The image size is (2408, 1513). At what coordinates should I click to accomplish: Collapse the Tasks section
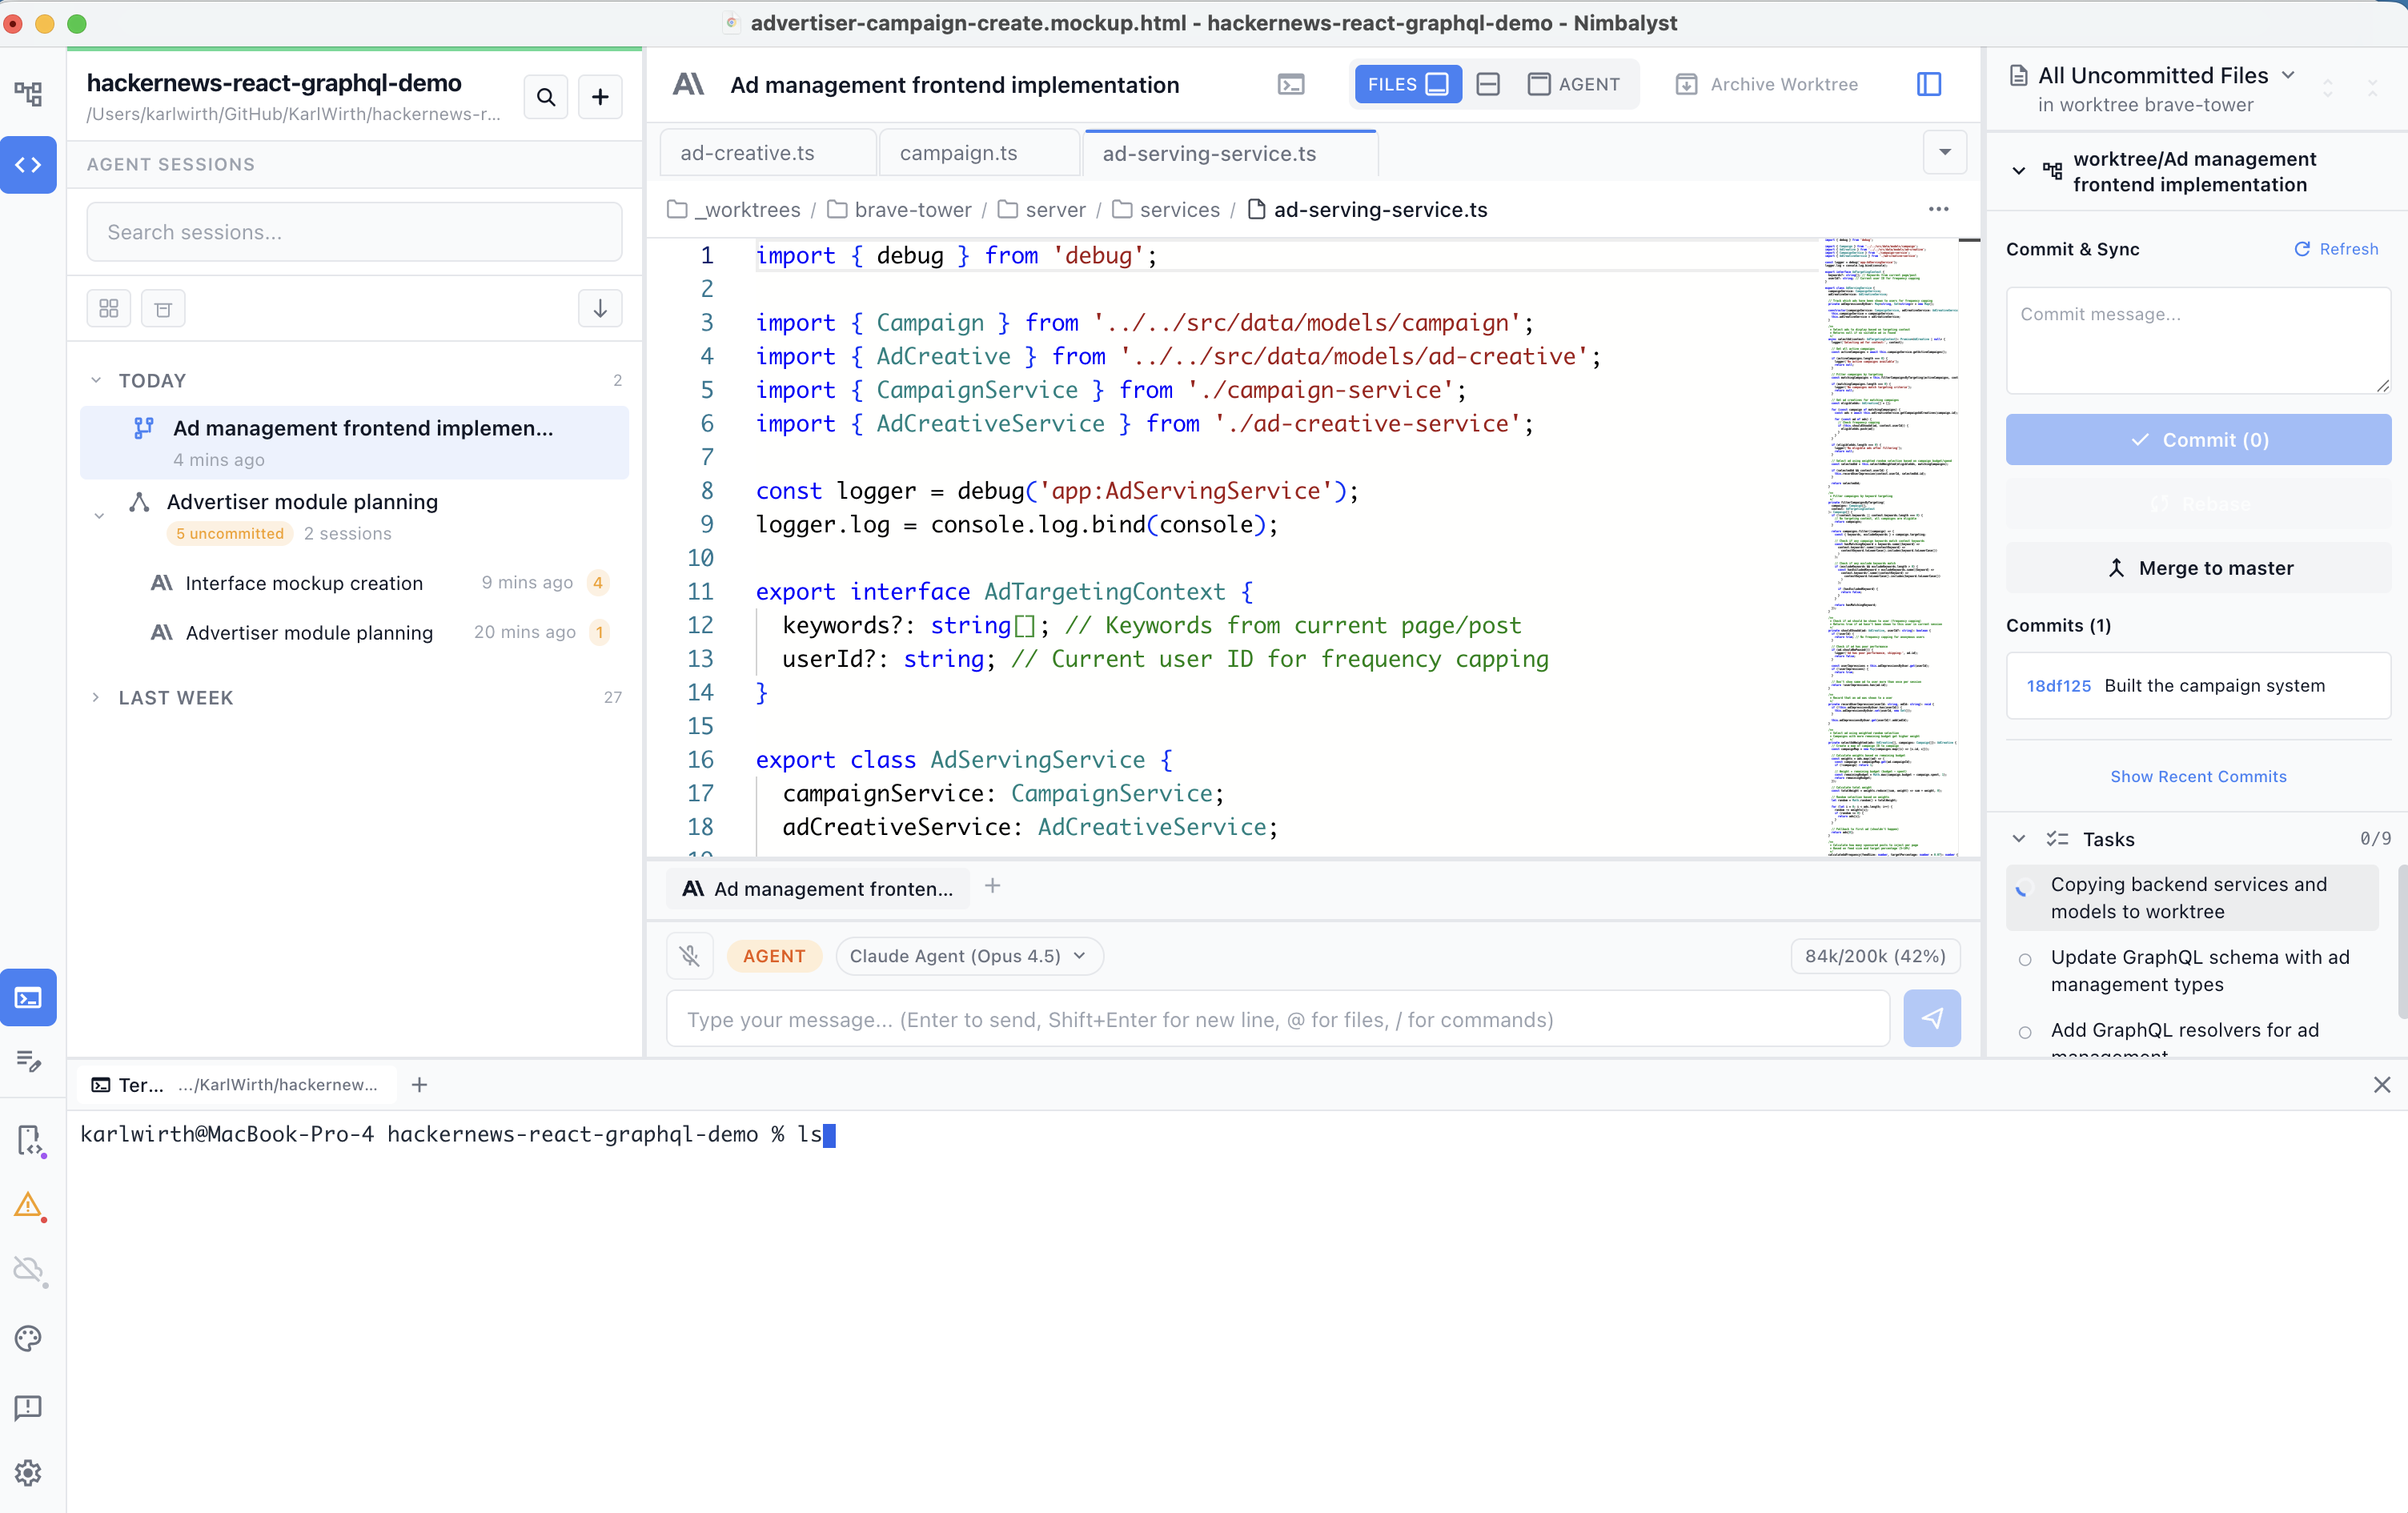pos(2019,839)
